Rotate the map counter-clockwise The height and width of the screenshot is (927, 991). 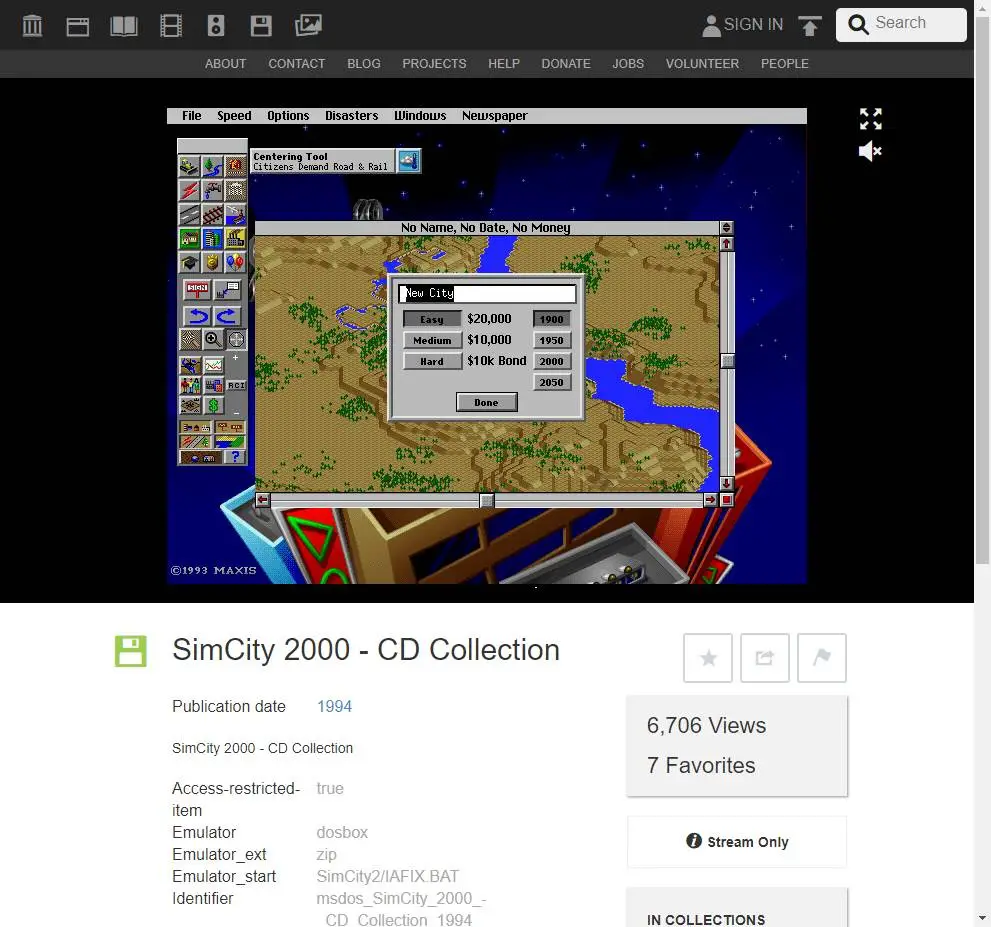click(x=197, y=315)
